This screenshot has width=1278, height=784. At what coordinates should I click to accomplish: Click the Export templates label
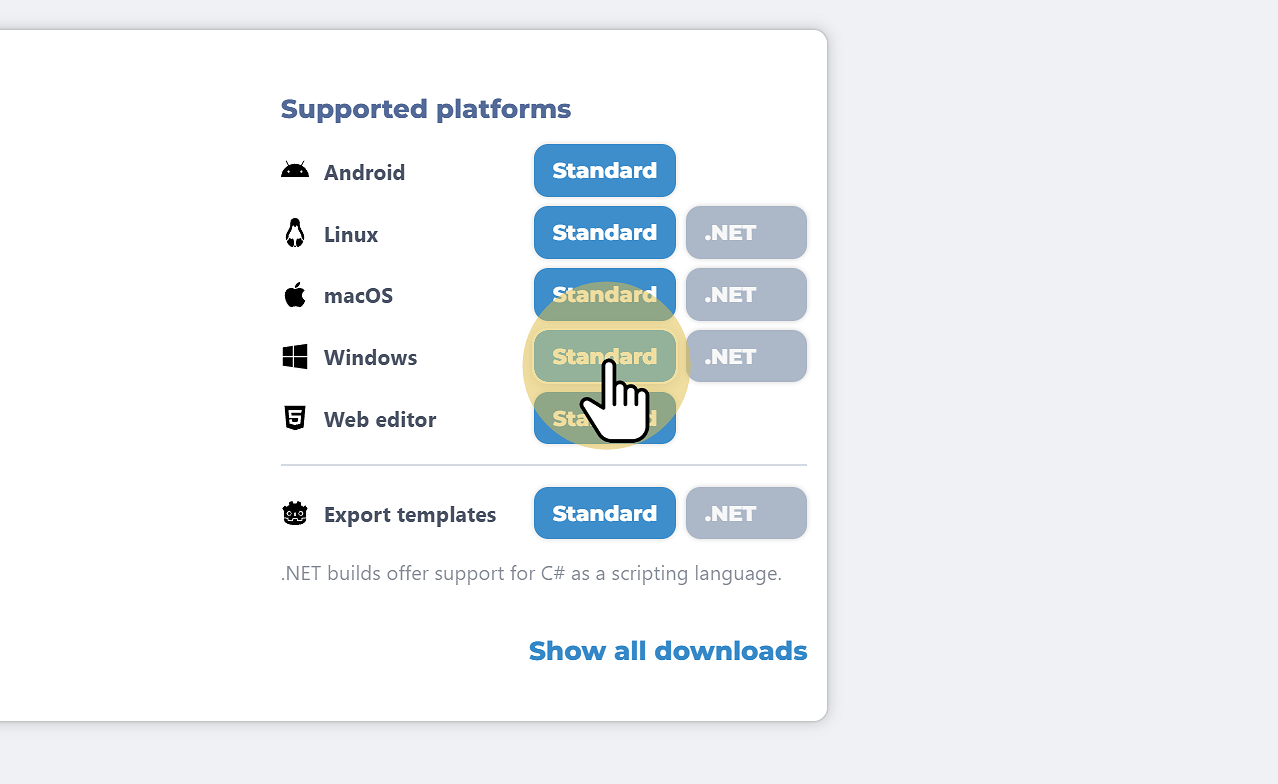pos(410,515)
